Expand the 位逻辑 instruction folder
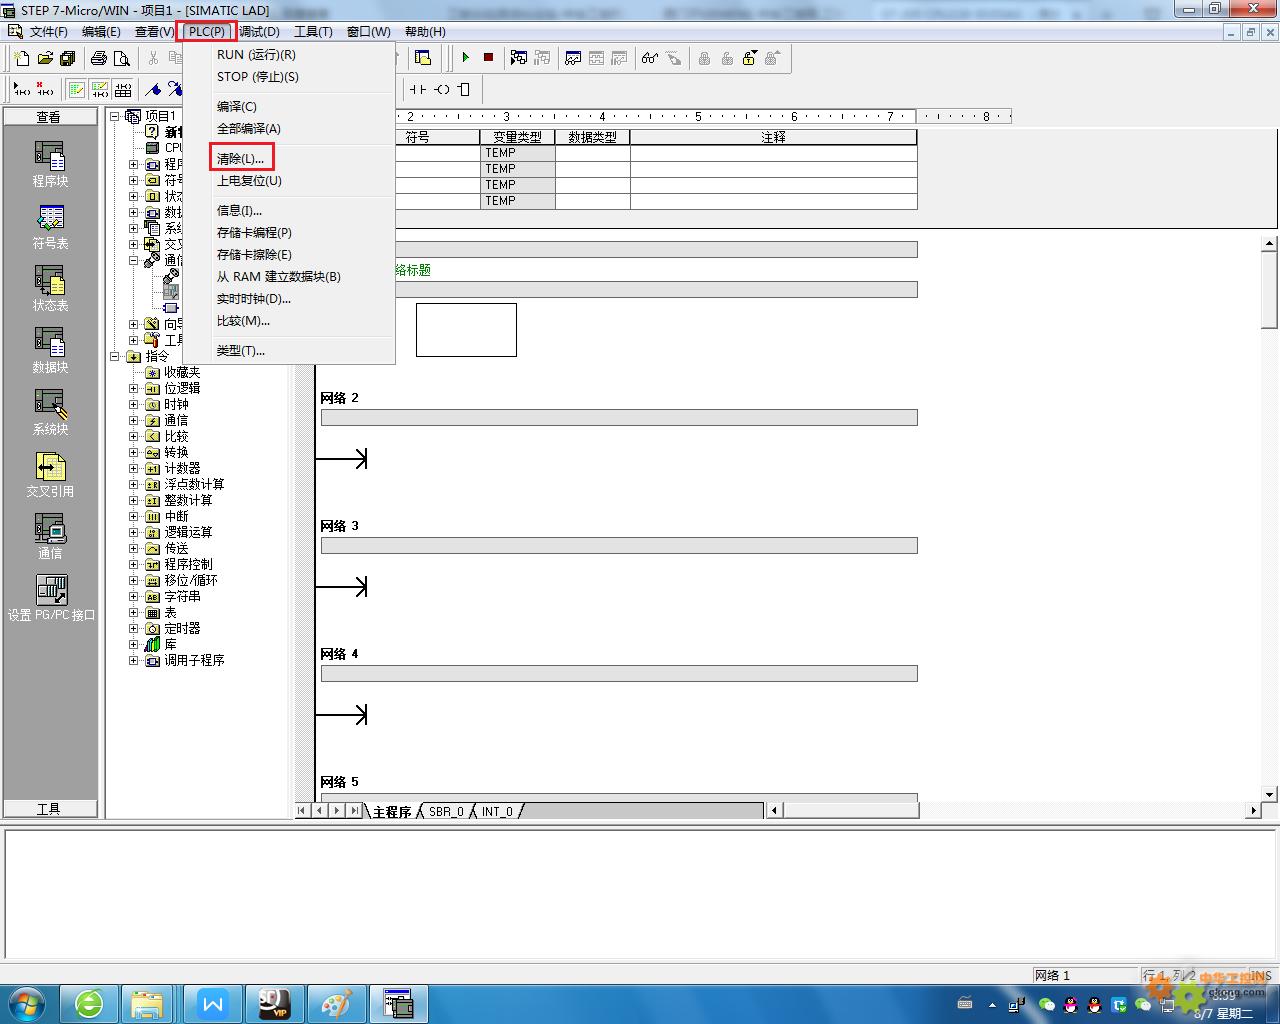Viewport: 1280px width, 1024px height. tap(134, 388)
